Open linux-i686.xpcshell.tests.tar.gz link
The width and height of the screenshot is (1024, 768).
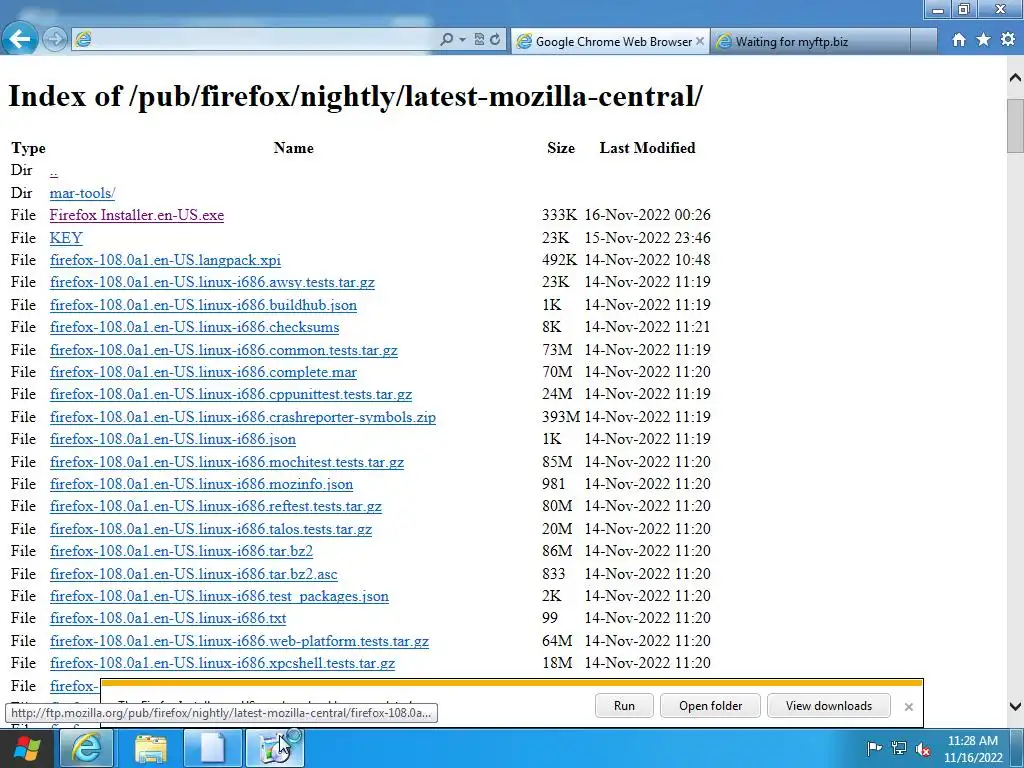222,664
